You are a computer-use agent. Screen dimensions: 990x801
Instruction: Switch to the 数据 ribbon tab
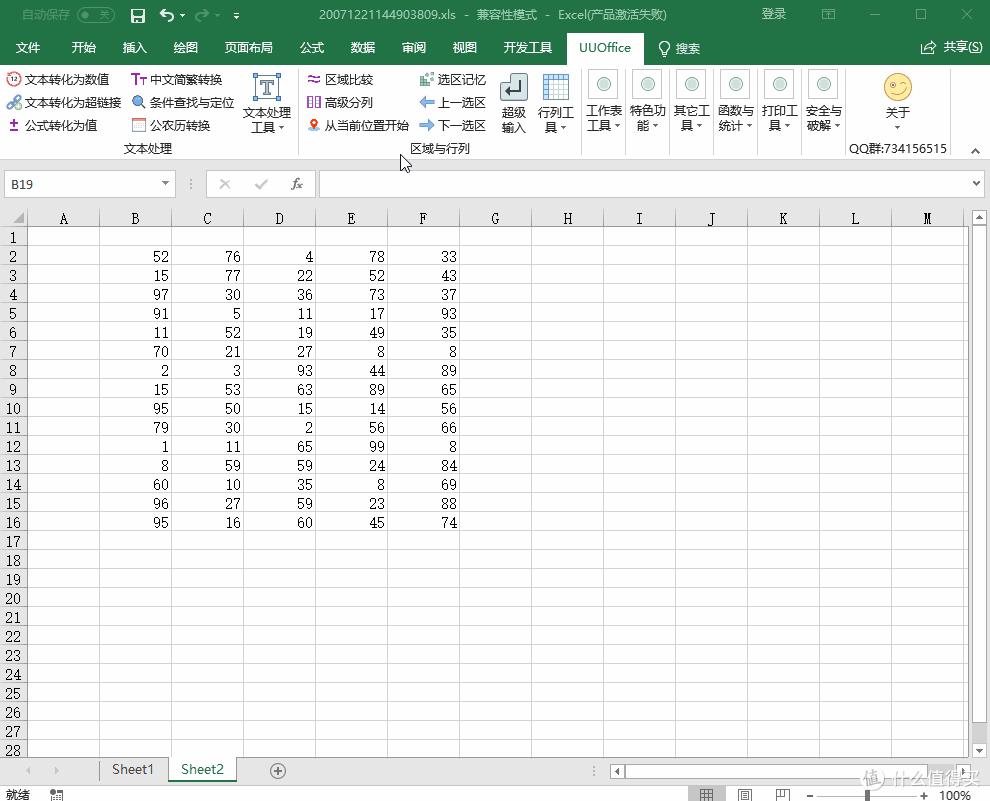tap(362, 47)
